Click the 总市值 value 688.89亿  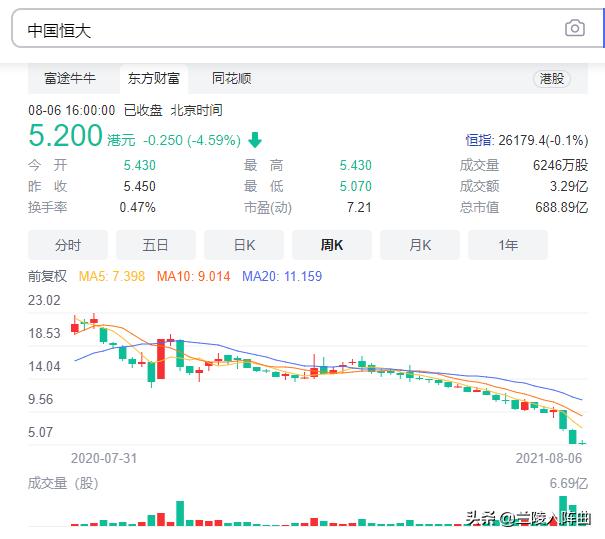coord(561,208)
